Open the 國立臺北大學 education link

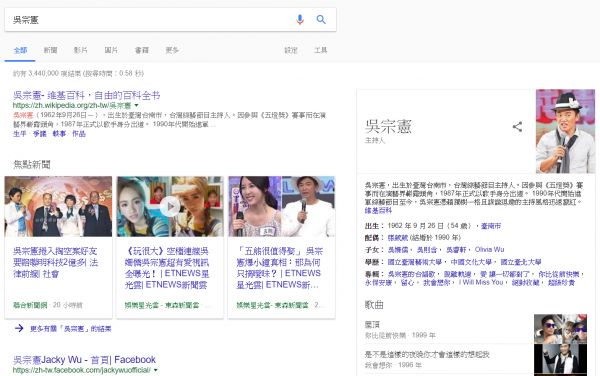click(x=521, y=262)
